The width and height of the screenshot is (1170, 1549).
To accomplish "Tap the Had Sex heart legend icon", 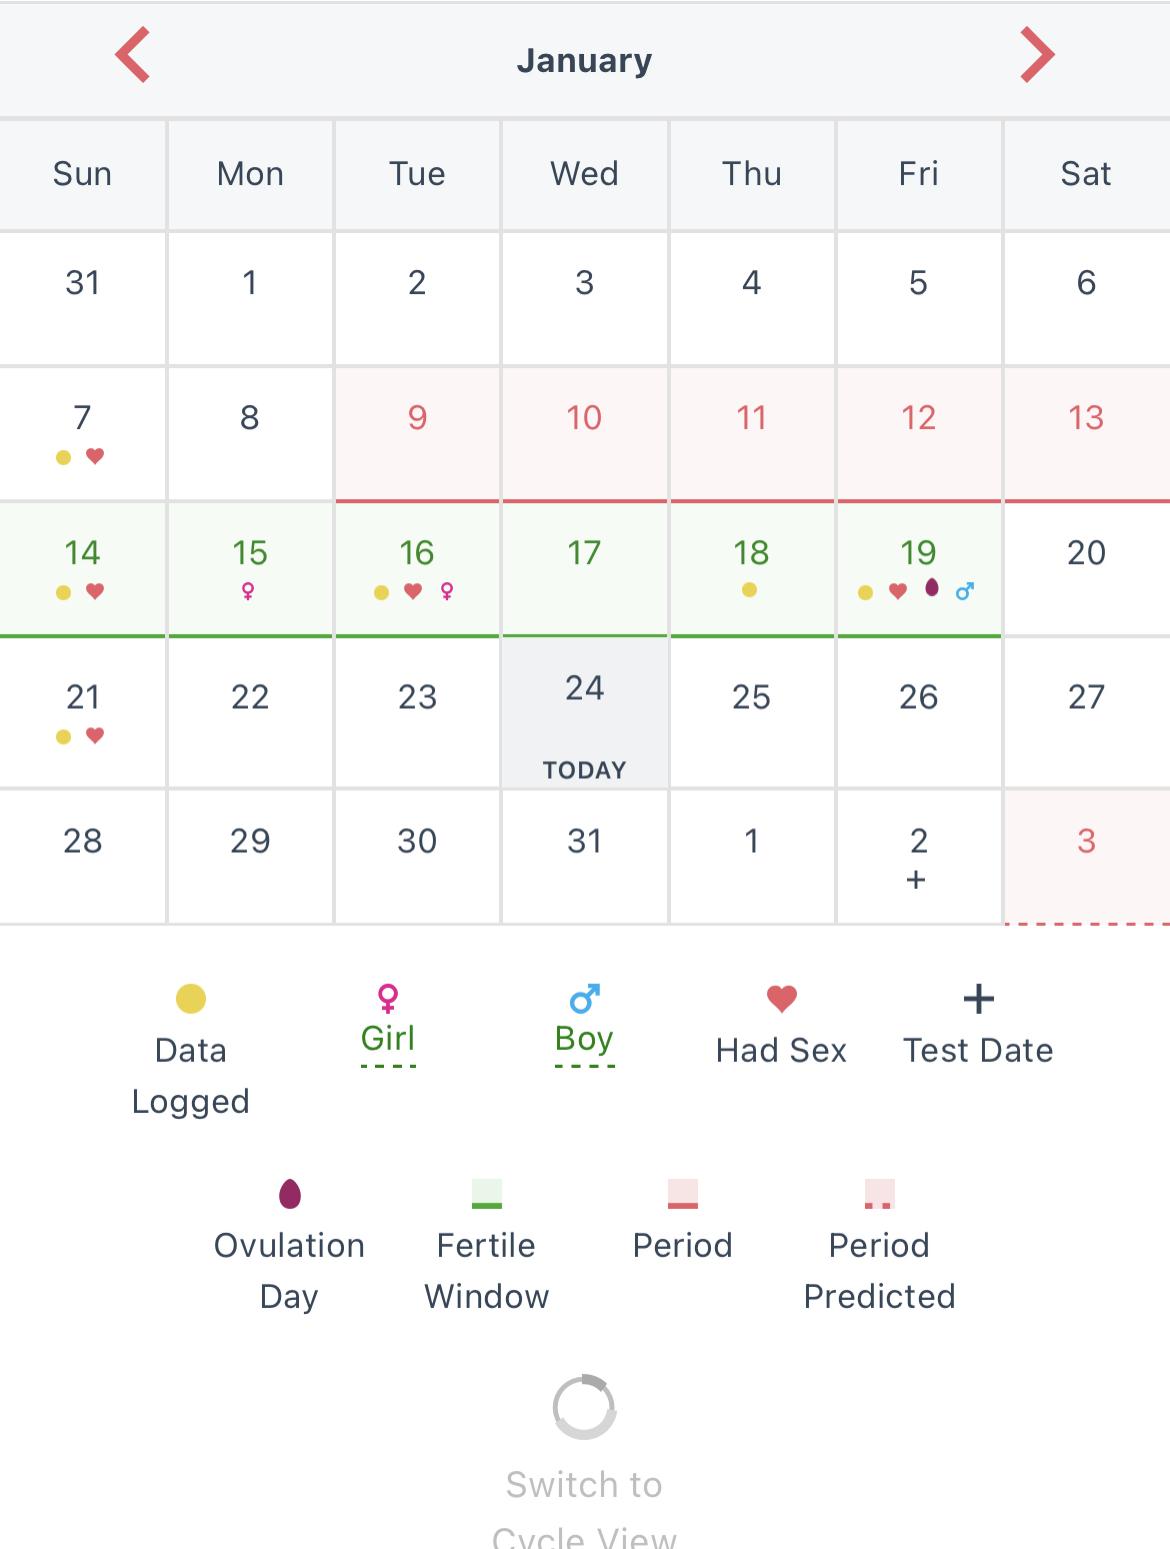I will (782, 998).
